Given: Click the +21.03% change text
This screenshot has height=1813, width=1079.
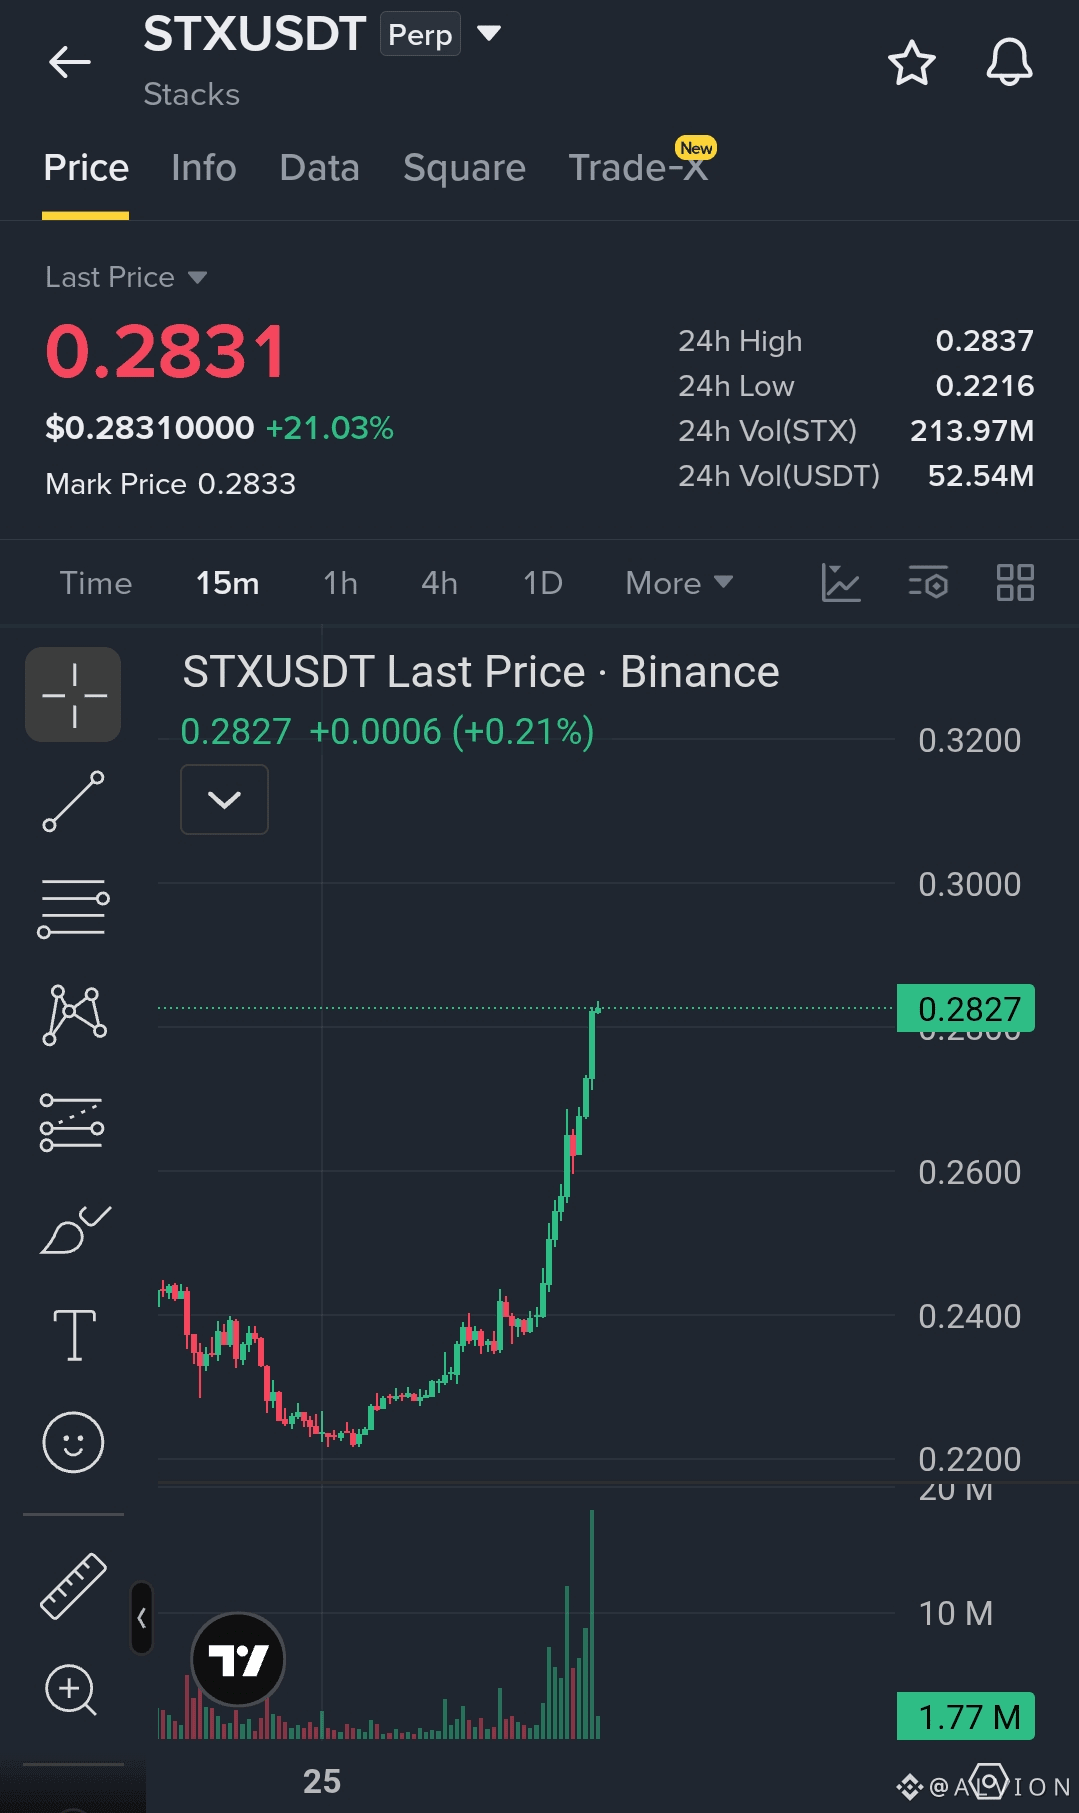Looking at the screenshot, I should pyautogui.click(x=329, y=428).
